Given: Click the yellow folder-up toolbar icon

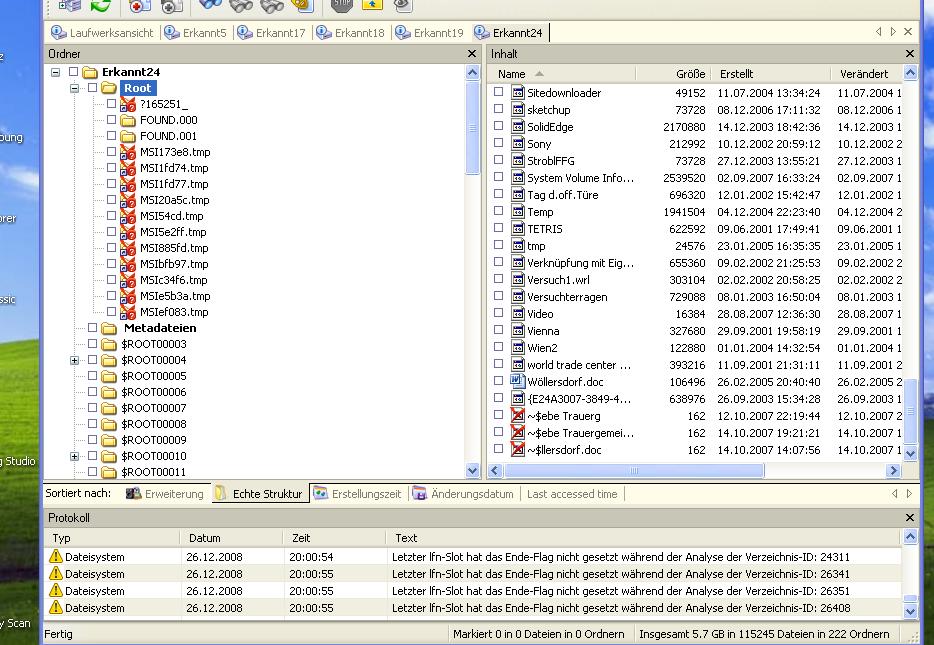Looking at the screenshot, I should coord(372,5).
